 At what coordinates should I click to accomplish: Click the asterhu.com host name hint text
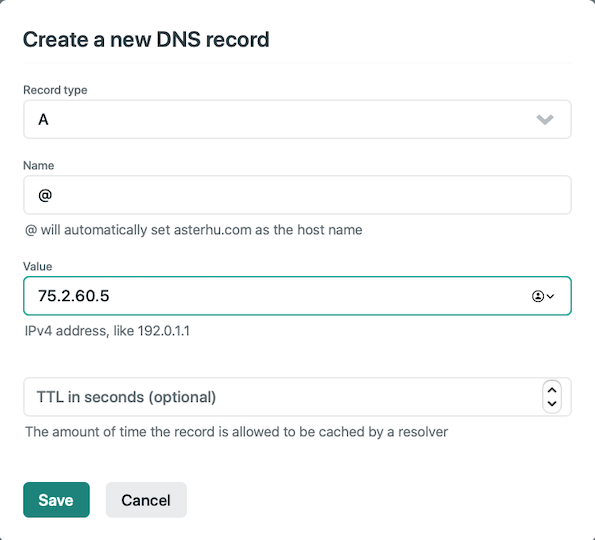[194, 230]
